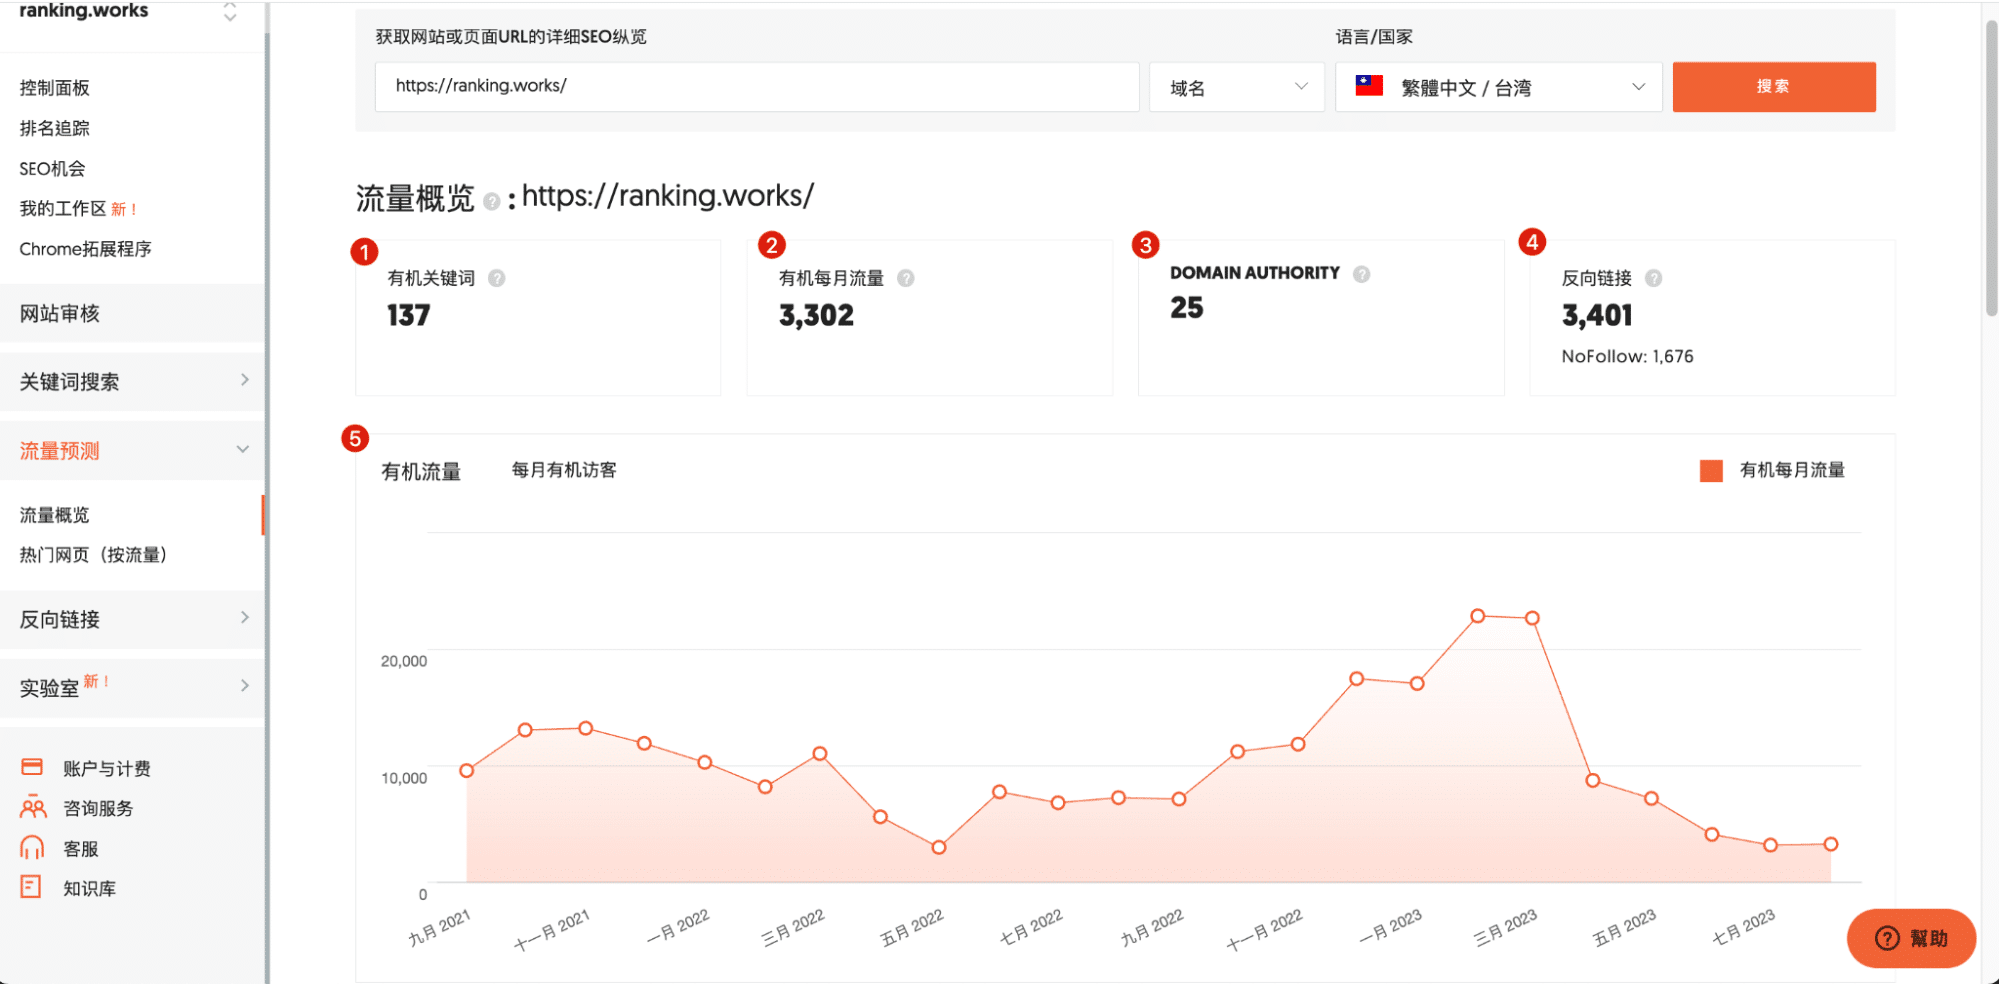Click help icon beside 有机关键词
This screenshot has width=1999, height=984.
point(496,279)
